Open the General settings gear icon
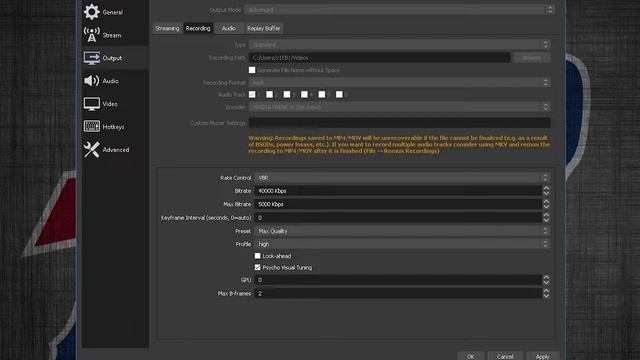Image resolution: width=640 pixels, height=360 pixels. (91, 12)
